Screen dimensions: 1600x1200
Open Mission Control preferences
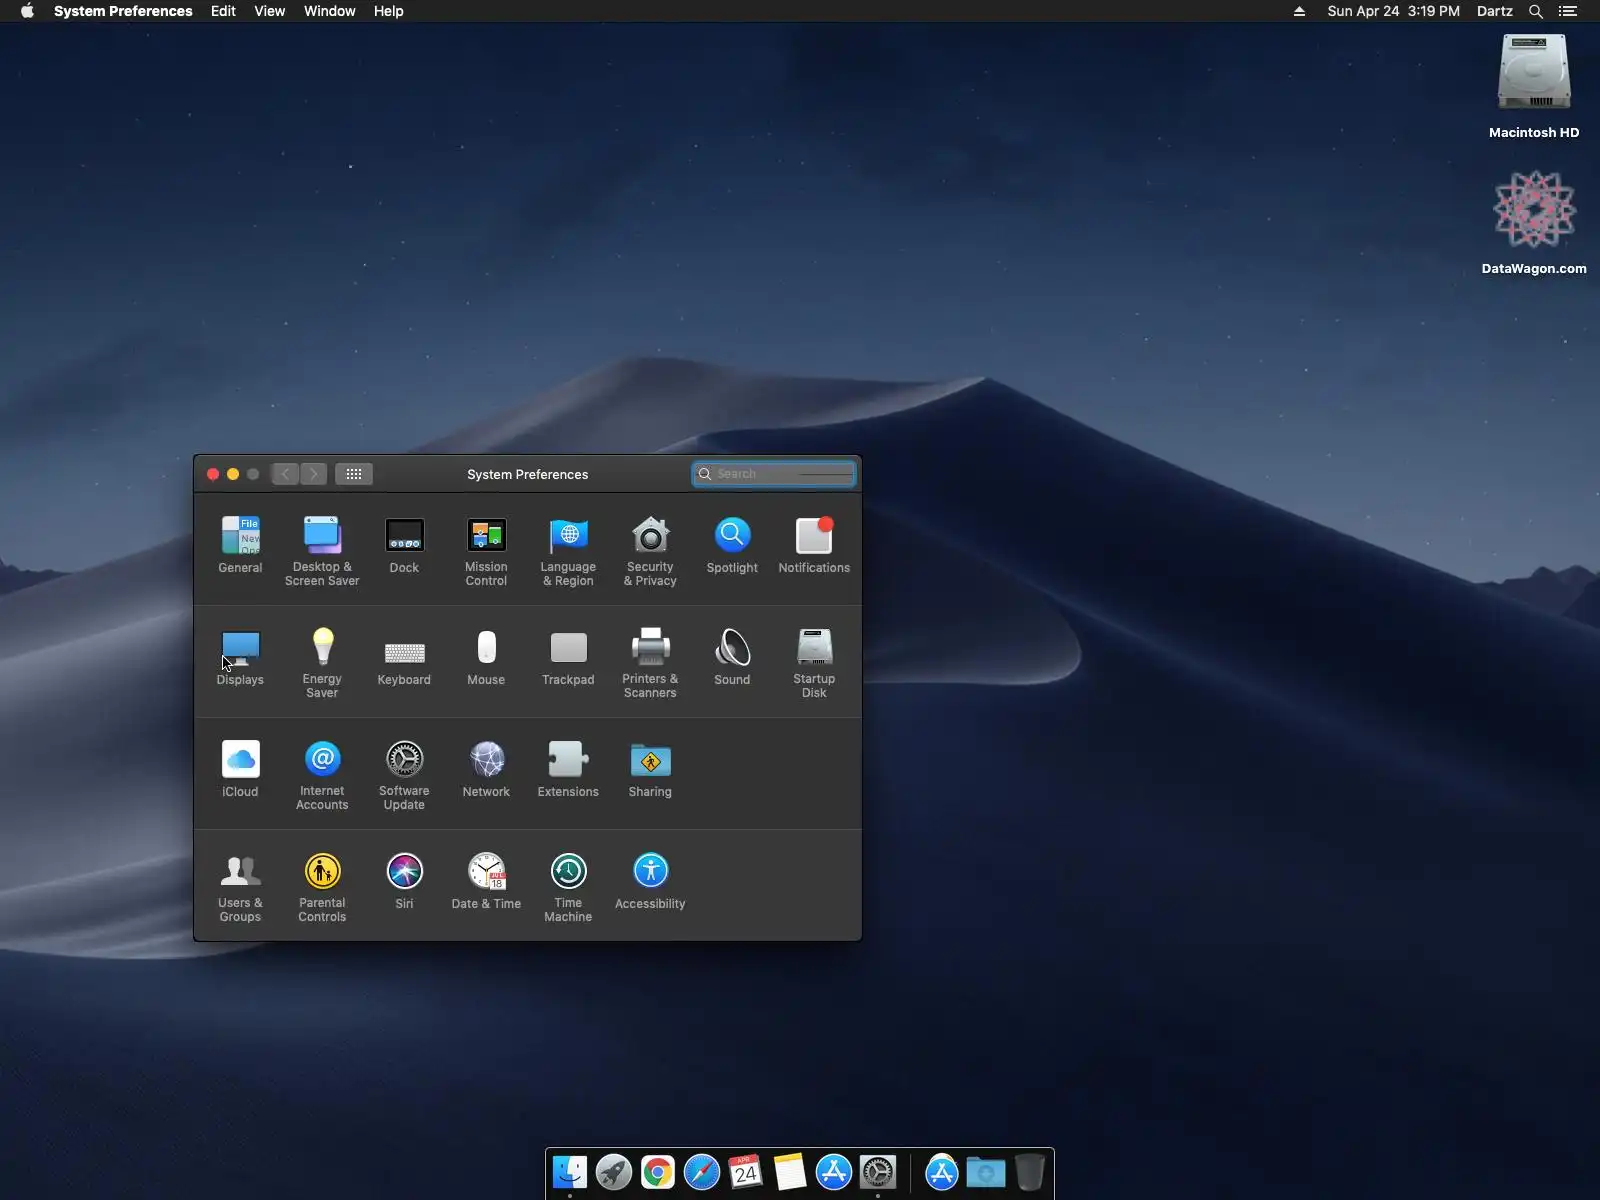[x=486, y=551]
